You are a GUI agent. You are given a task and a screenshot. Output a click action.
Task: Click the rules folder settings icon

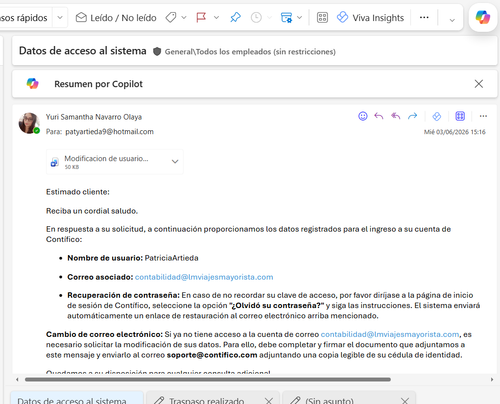click(x=286, y=17)
